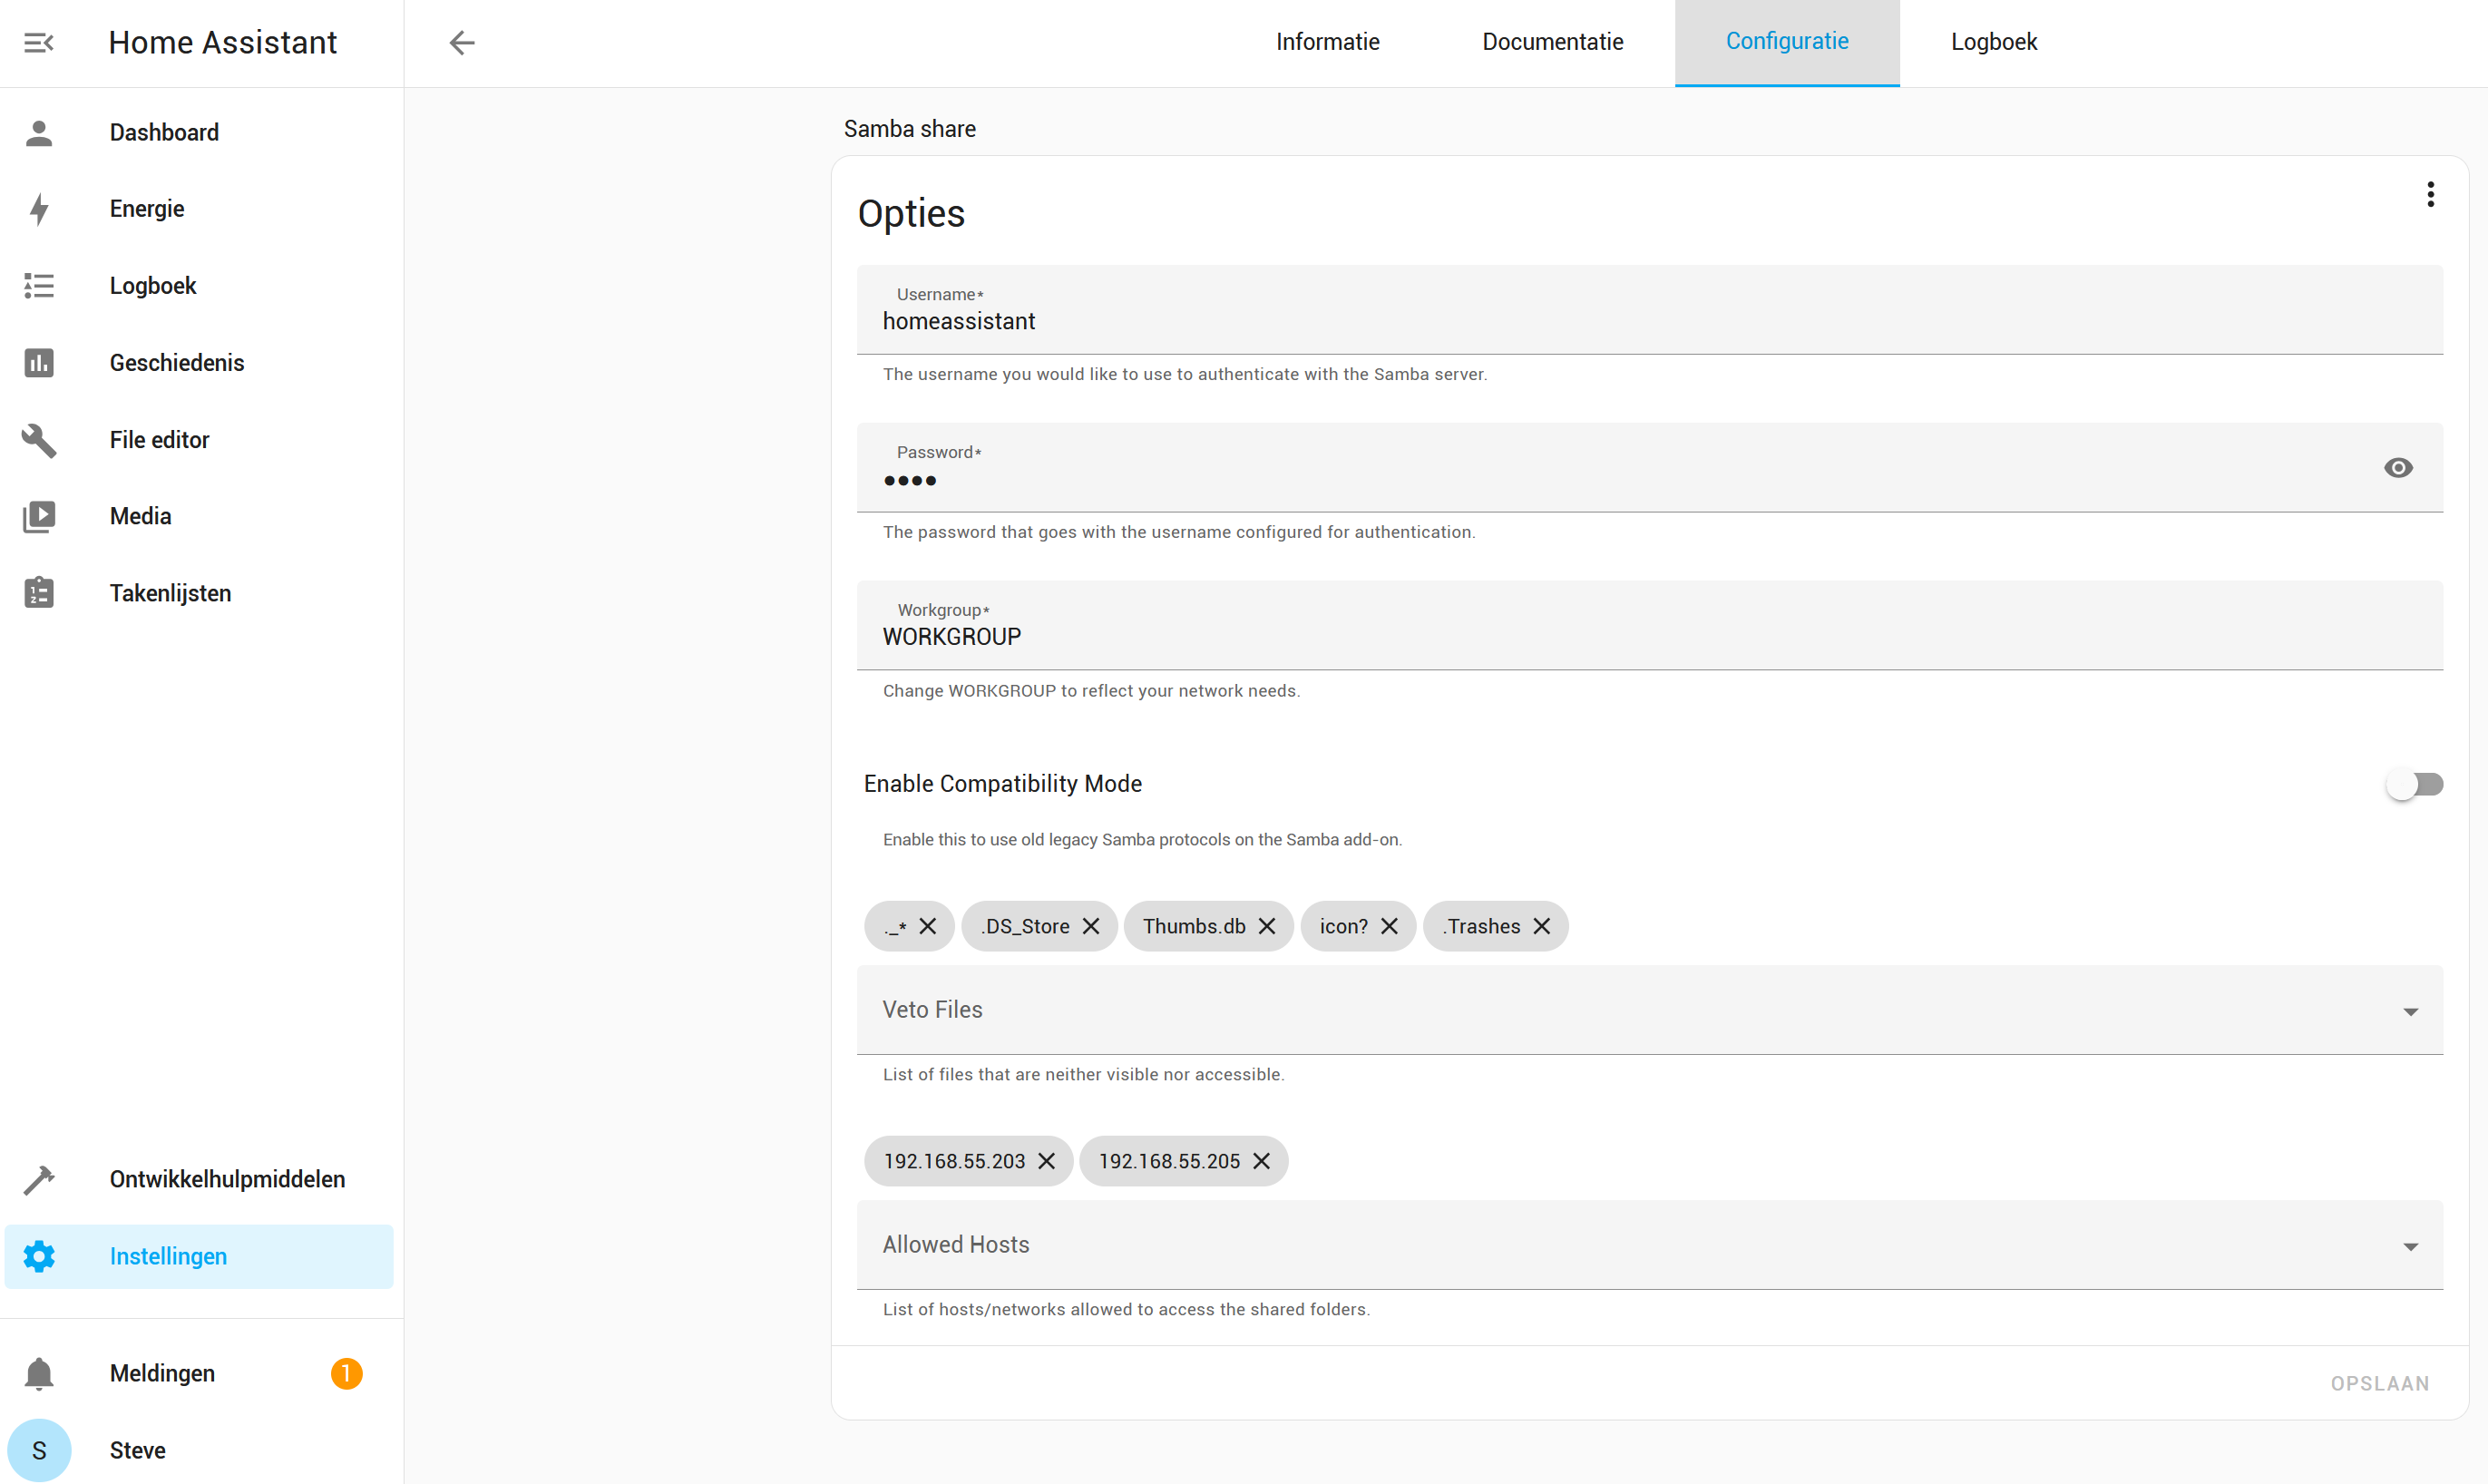The height and width of the screenshot is (1484, 2488).
Task: Click the orange notification badge
Action: [346, 1373]
